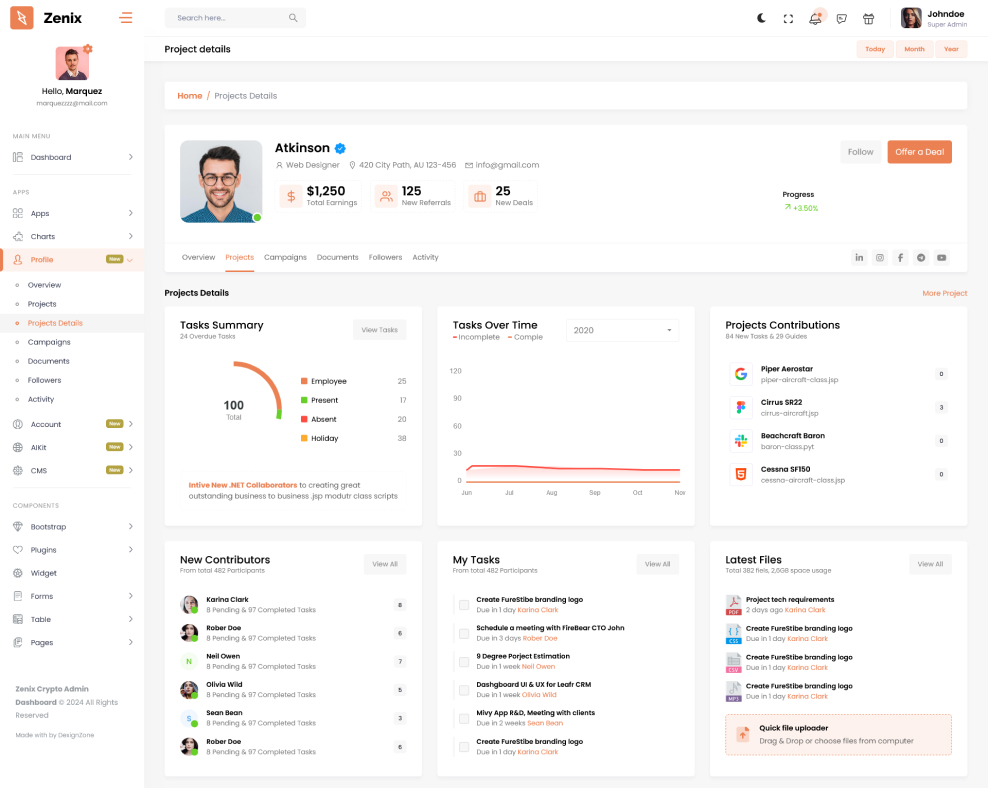Check the 'Schedule a meeting with FireBear CTO John' task
Viewport: 988px width, 788px height.
click(x=464, y=633)
